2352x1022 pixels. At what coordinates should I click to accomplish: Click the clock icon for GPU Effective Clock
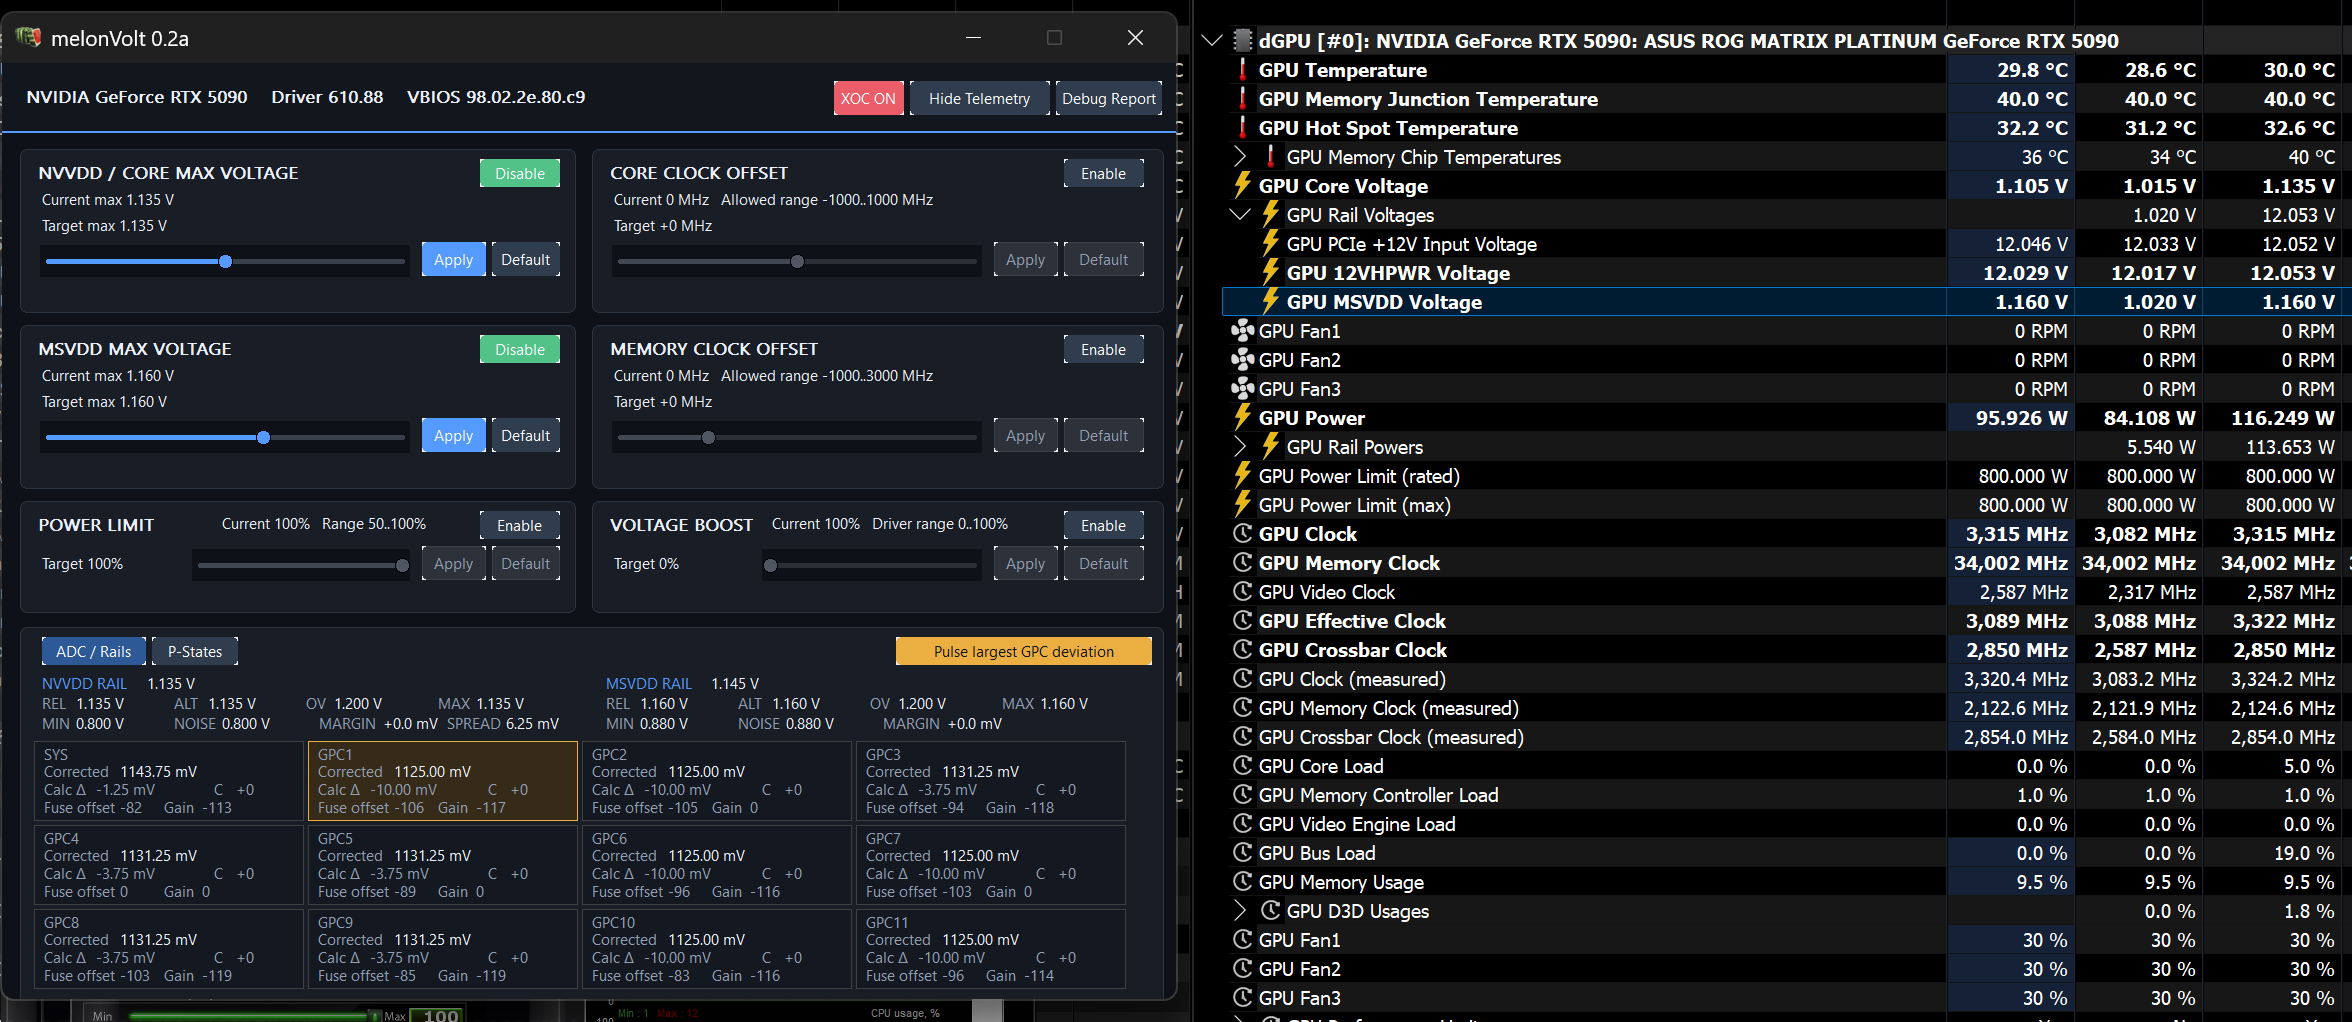coord(1242,621)
